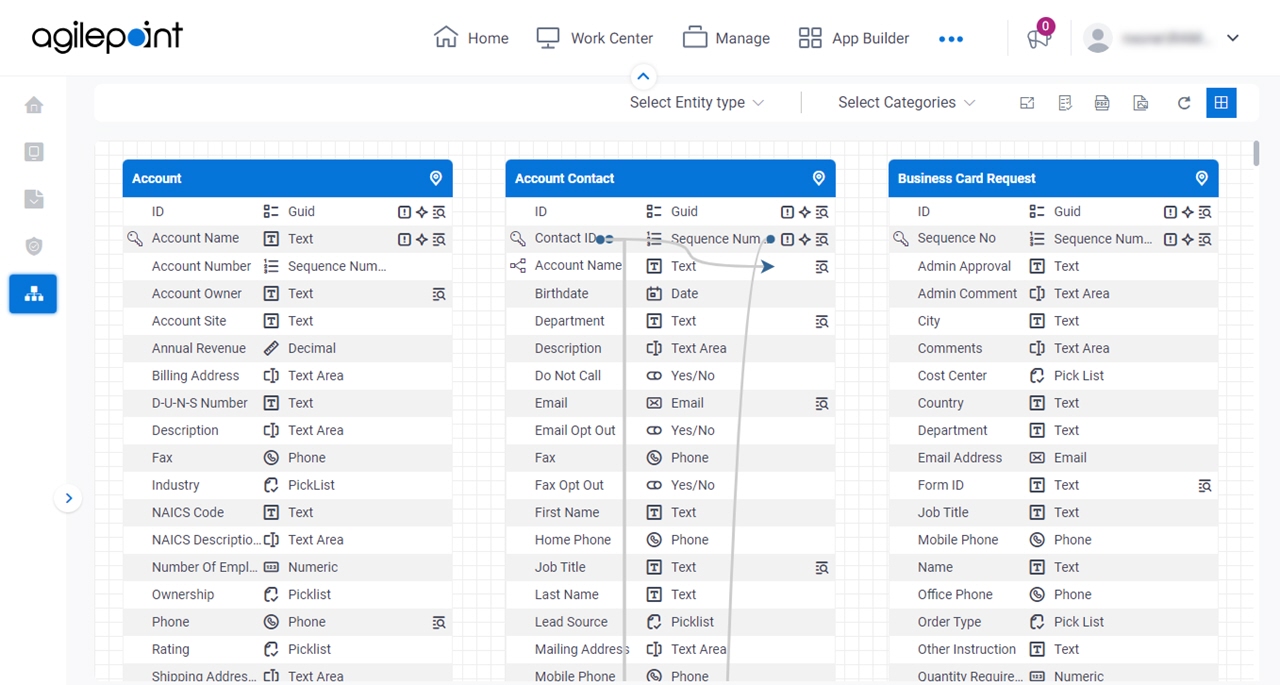
Task: Select the entity hierarchy sidebar icon
Action: (x=34, y=294)
